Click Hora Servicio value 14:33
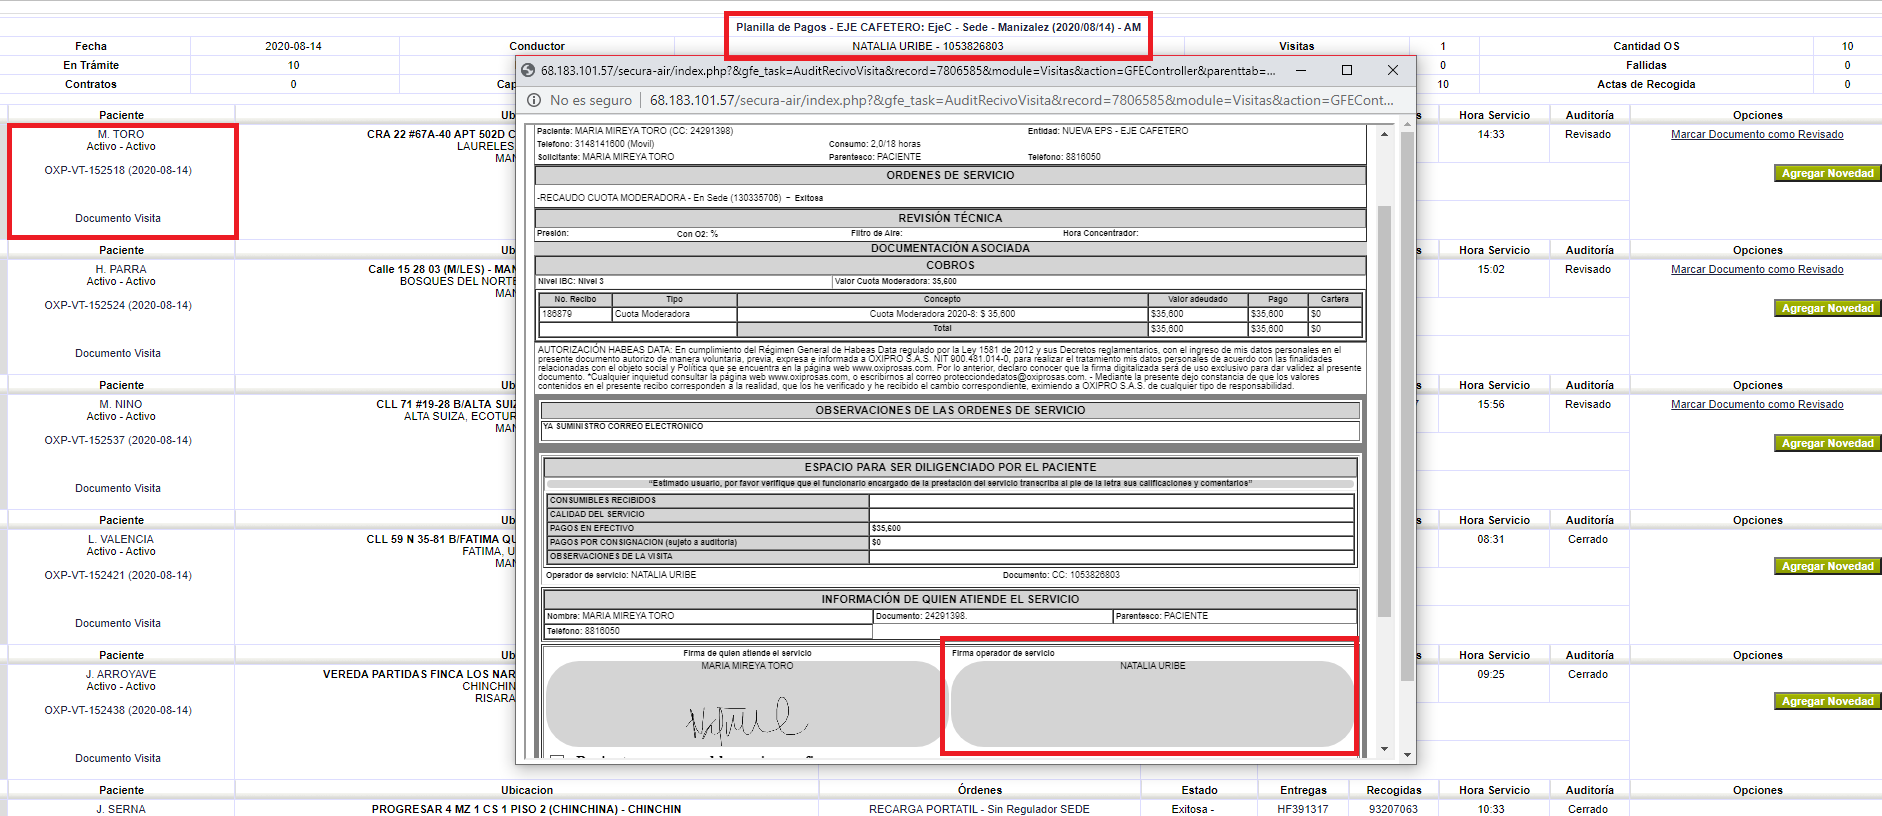Viewport: 1882px width, 816px height. 1491,134
